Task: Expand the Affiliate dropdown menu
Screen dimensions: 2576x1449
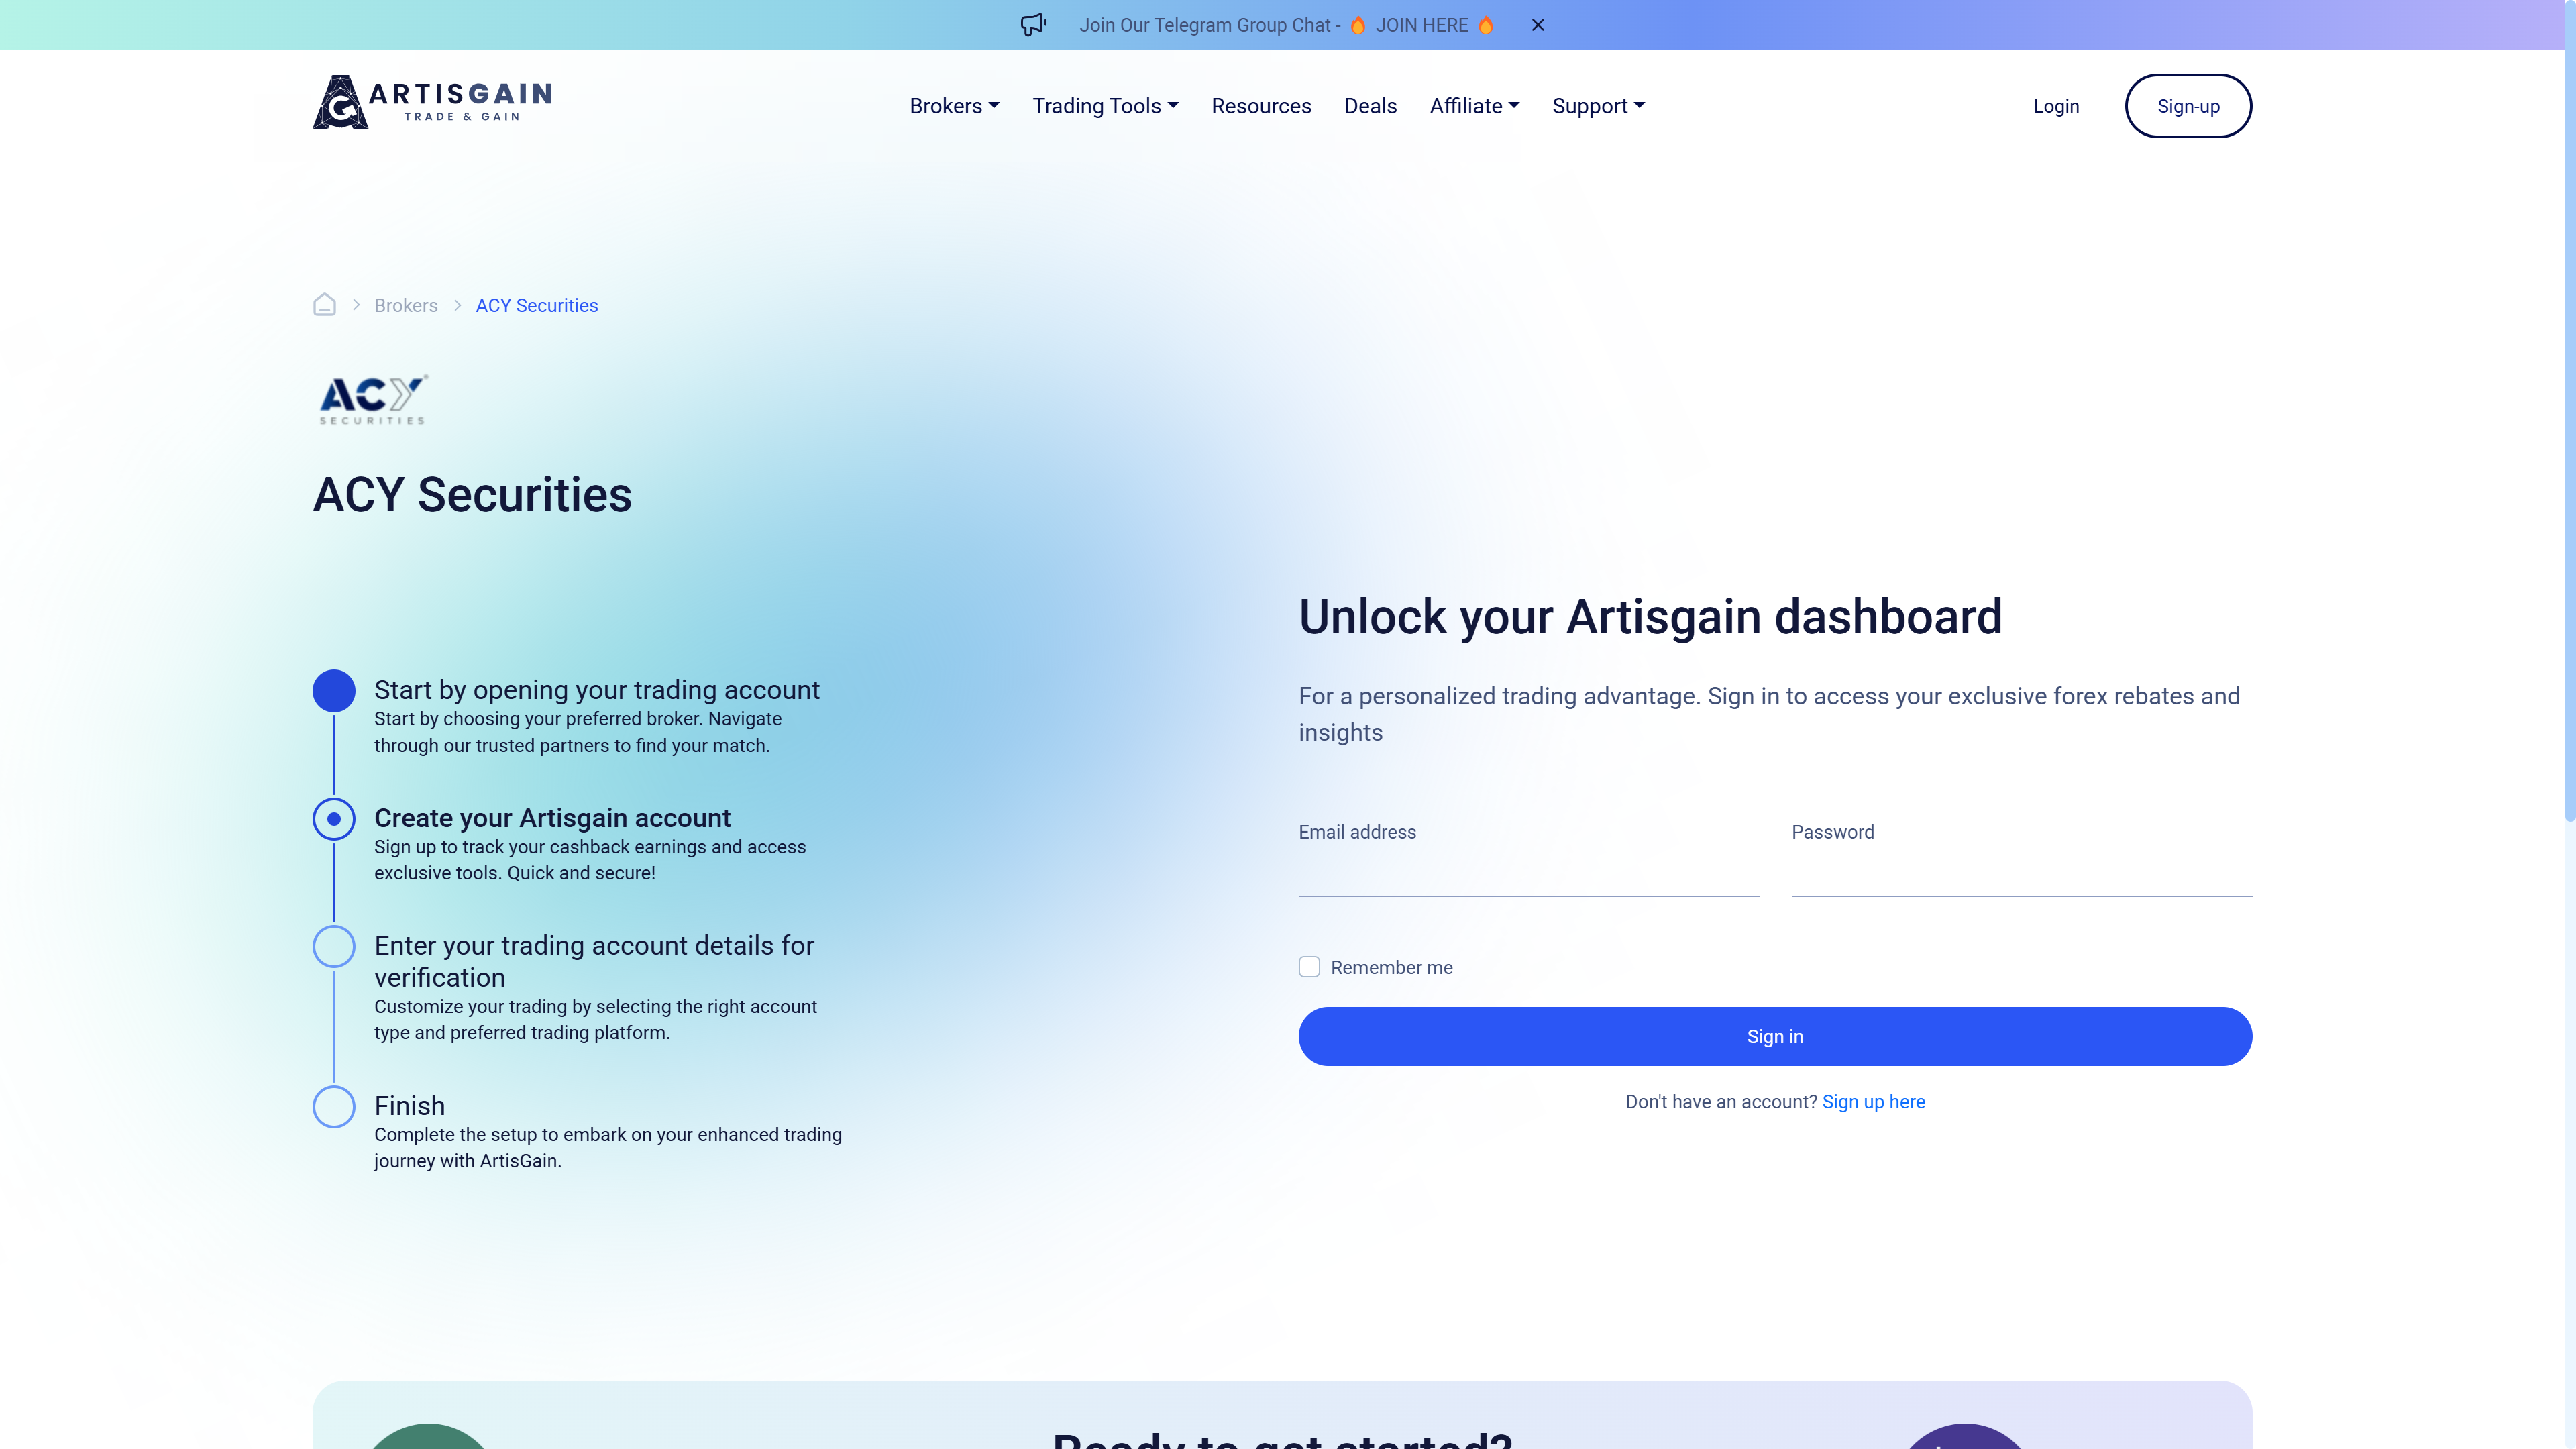Action: pyautogui.click(x=1474, y=106)
